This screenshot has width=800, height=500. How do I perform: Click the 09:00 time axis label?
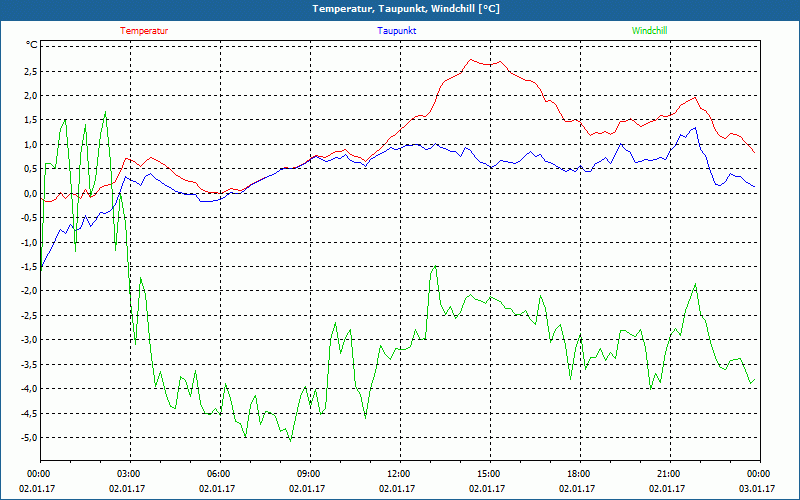pos(310,473)
